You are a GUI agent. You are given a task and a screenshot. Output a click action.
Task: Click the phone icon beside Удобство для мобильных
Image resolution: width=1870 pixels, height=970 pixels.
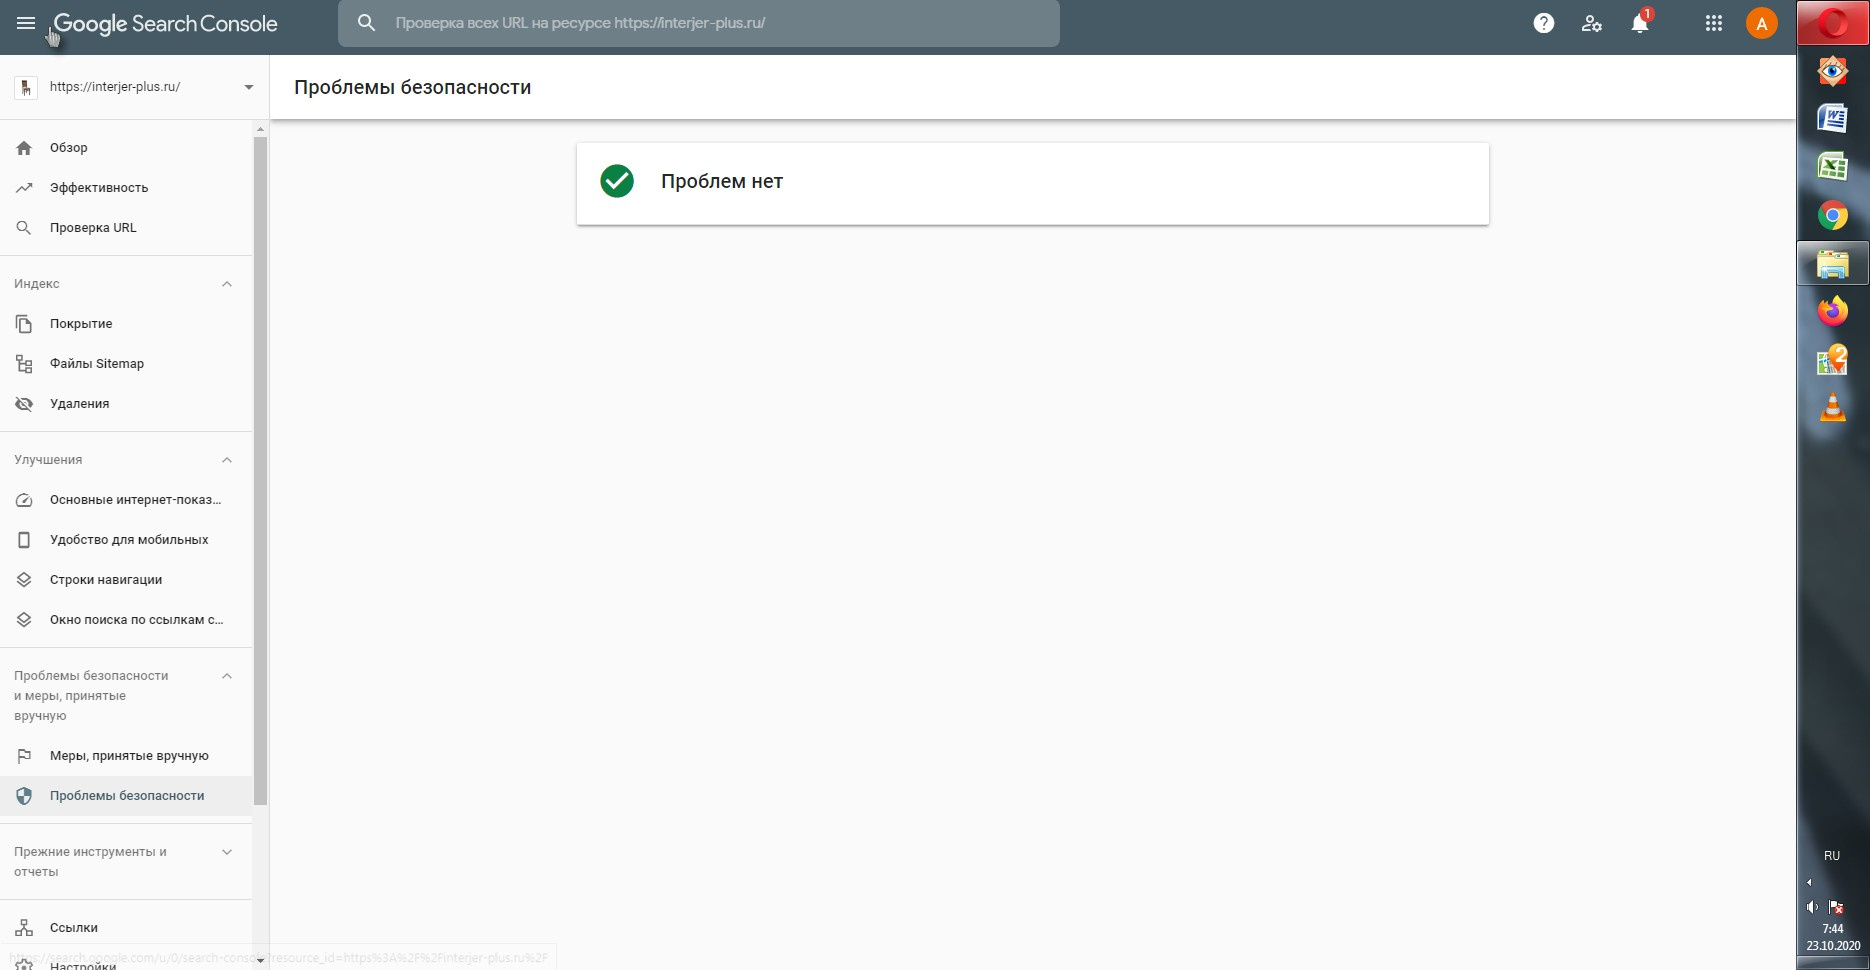(x=24, y=540)
